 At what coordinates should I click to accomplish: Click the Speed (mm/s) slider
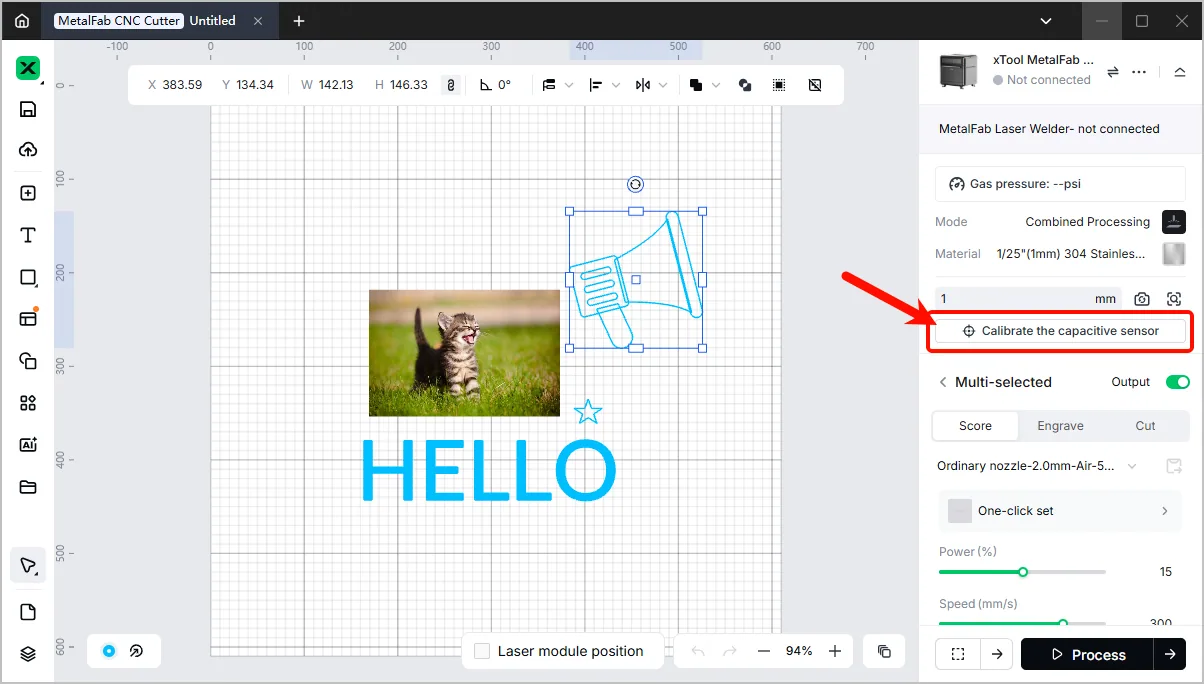[x=1022, y=623]
